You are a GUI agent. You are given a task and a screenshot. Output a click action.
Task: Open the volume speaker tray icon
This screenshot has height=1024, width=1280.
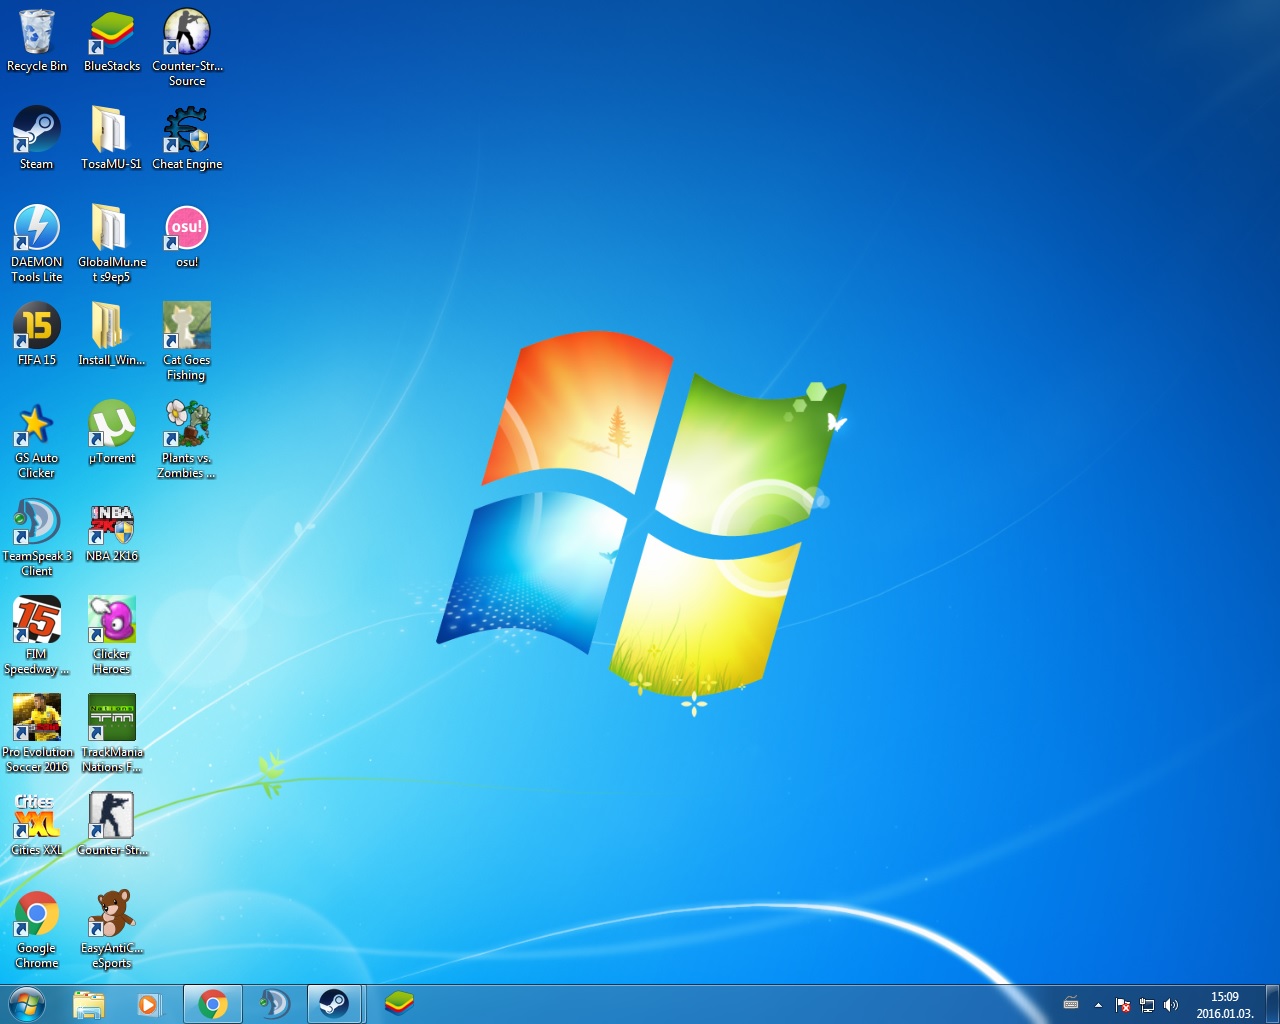1171,1005
